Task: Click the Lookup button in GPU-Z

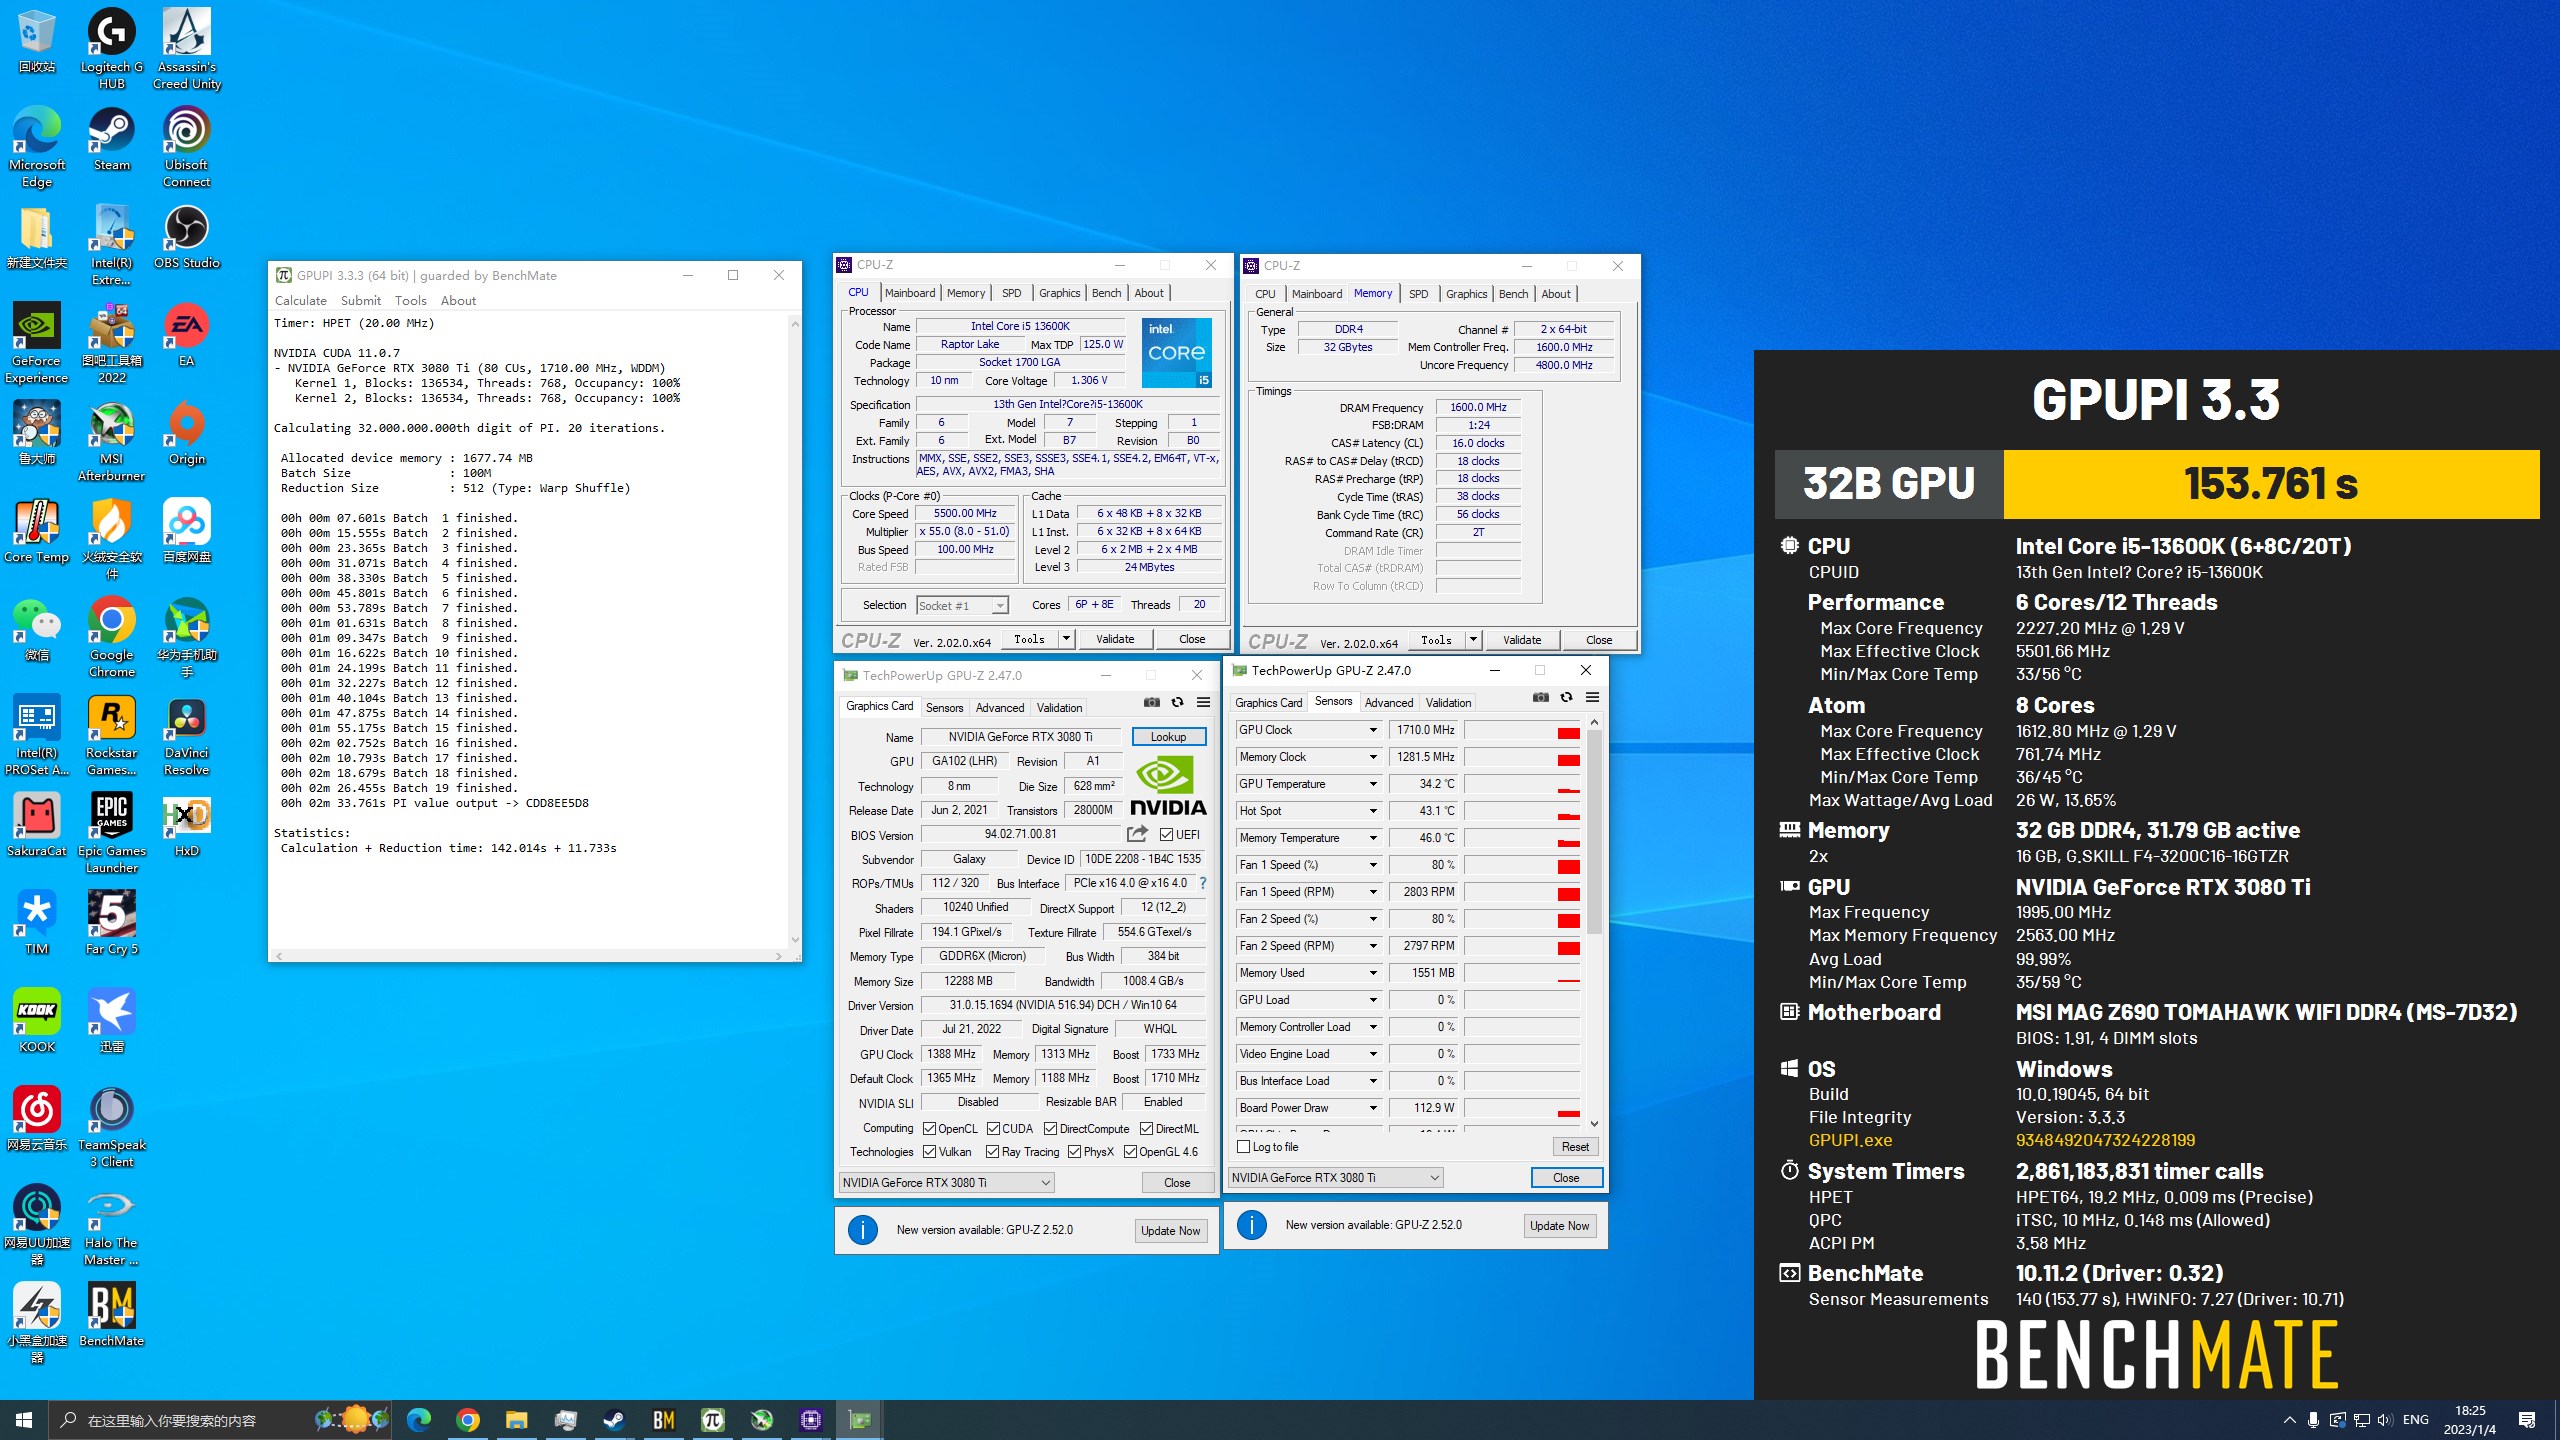Action: click(1168, 737)
